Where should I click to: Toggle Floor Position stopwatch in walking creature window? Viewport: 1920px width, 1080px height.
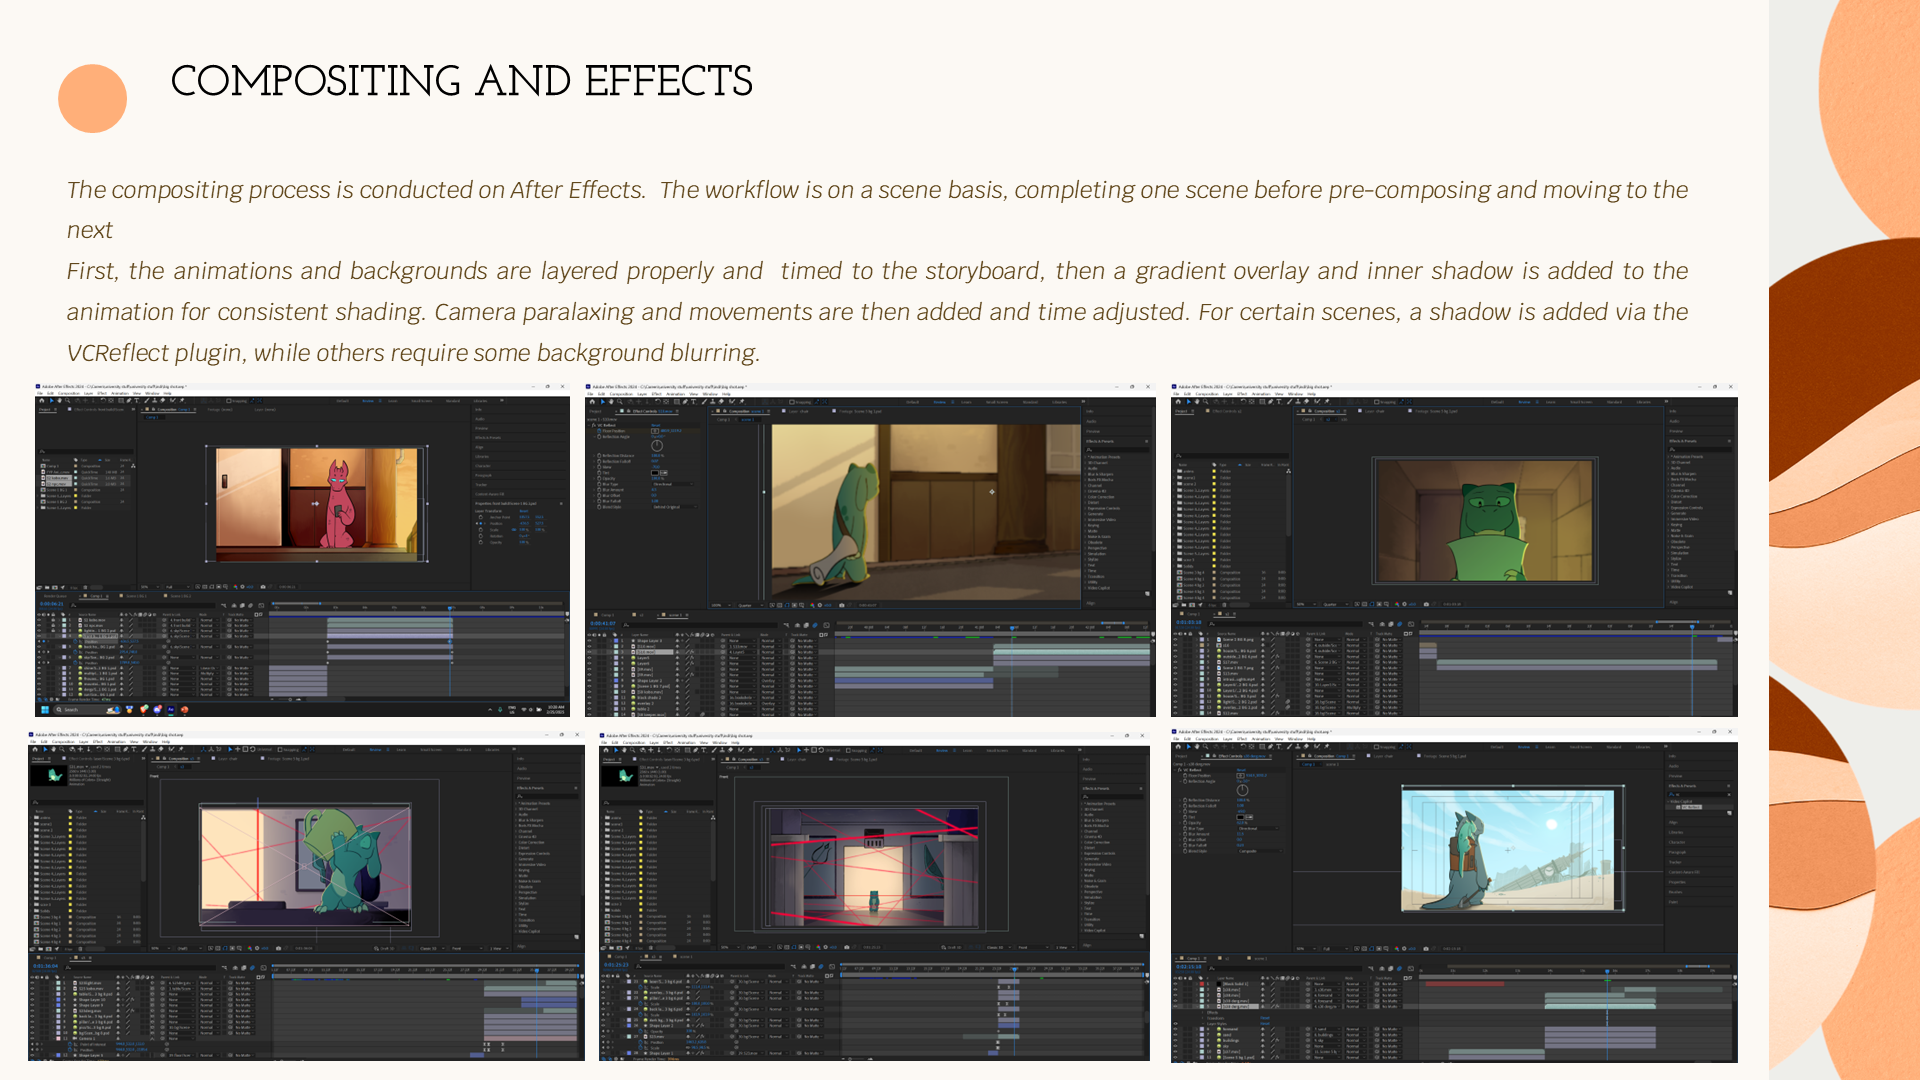pos(599,431)
